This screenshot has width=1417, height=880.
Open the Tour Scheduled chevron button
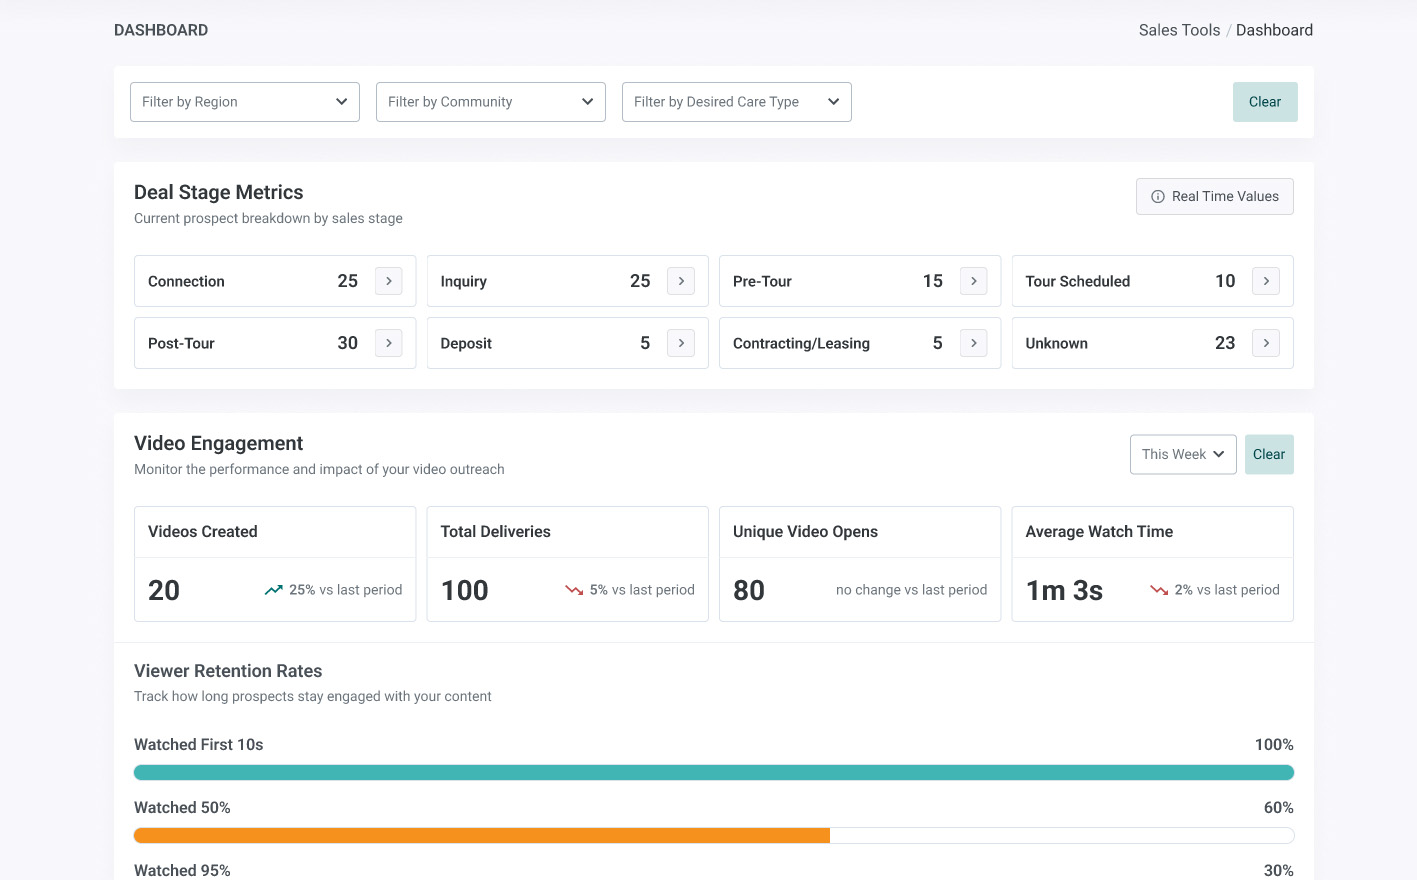pyautogui.click(x=1266, y=281)
